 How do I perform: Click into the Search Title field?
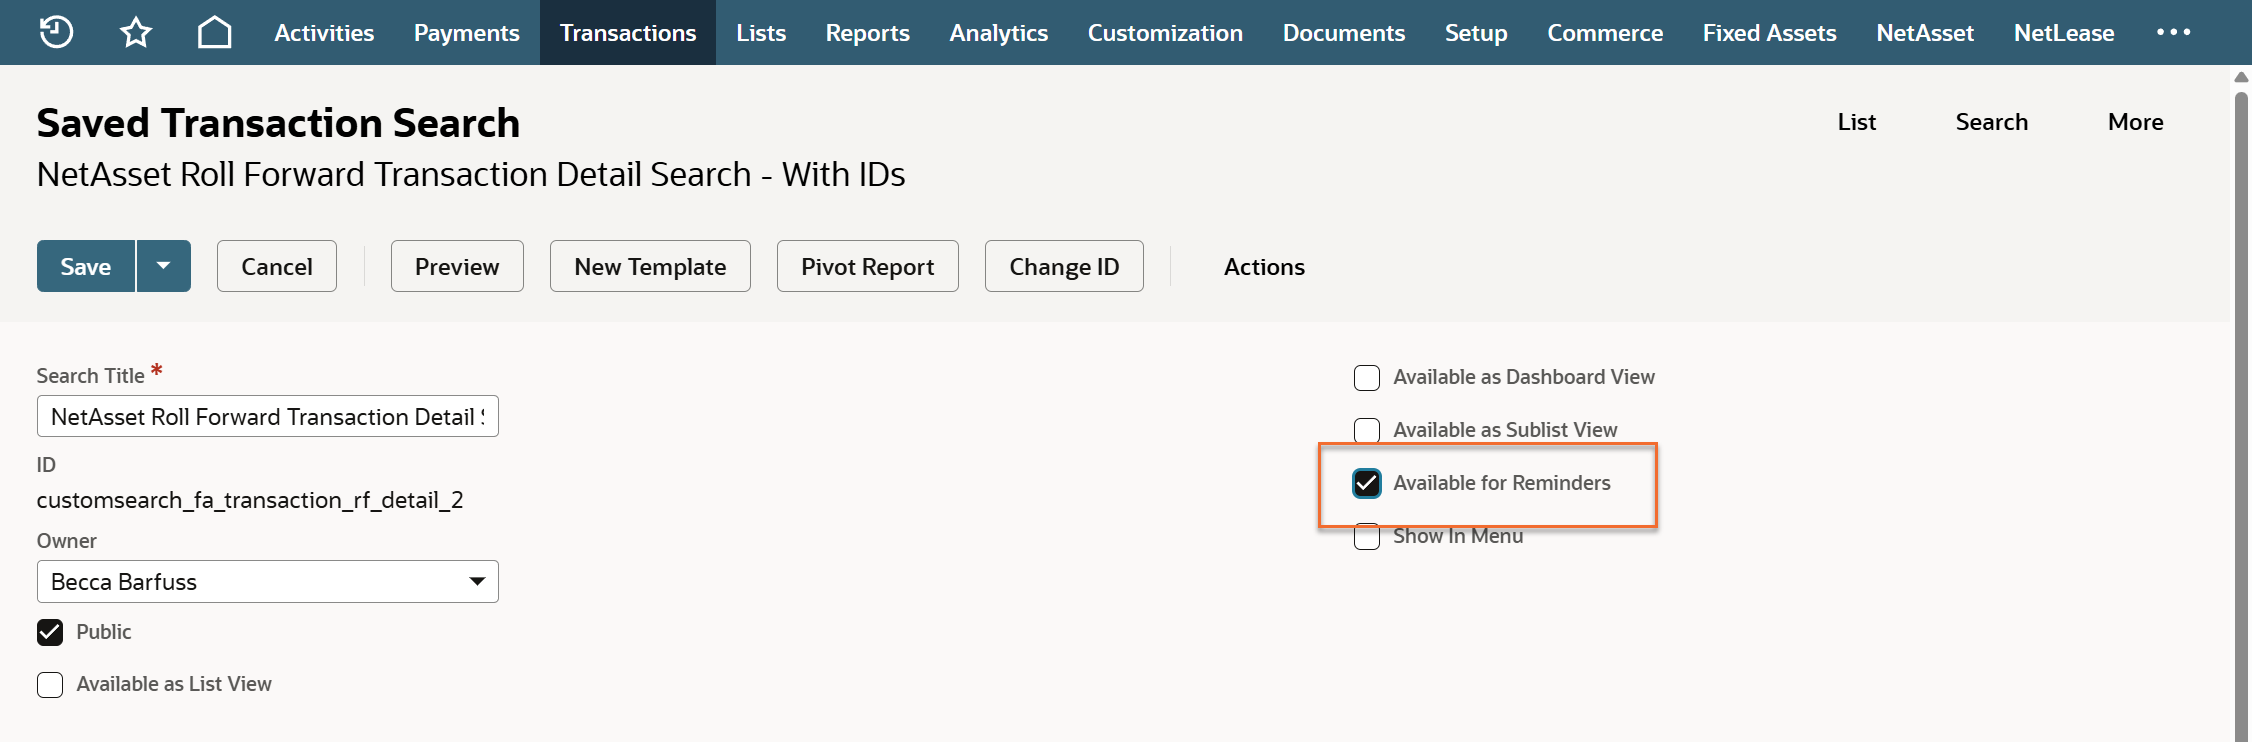pos(267,417)
